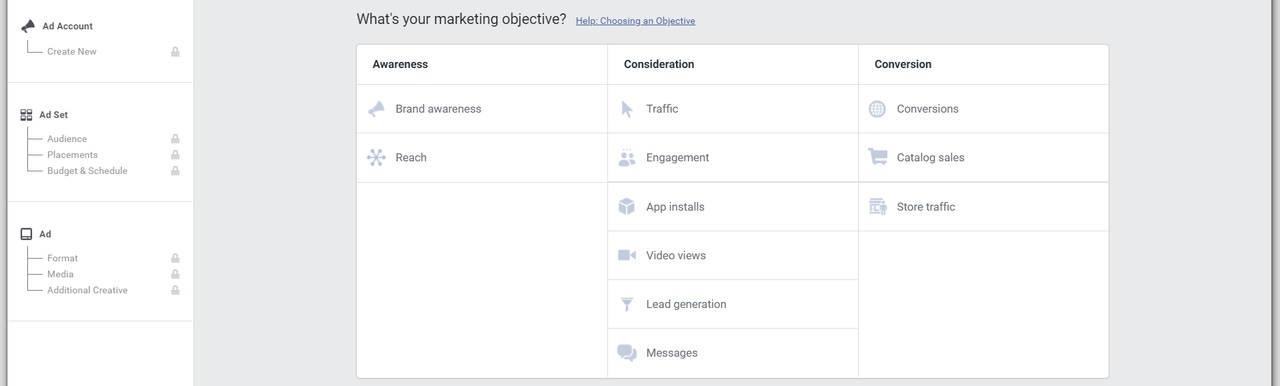This screenshot has width=1280, height=386.
Task: Click the lock icon beside Format
Action: pyautogui.click(x=175, y=258)
